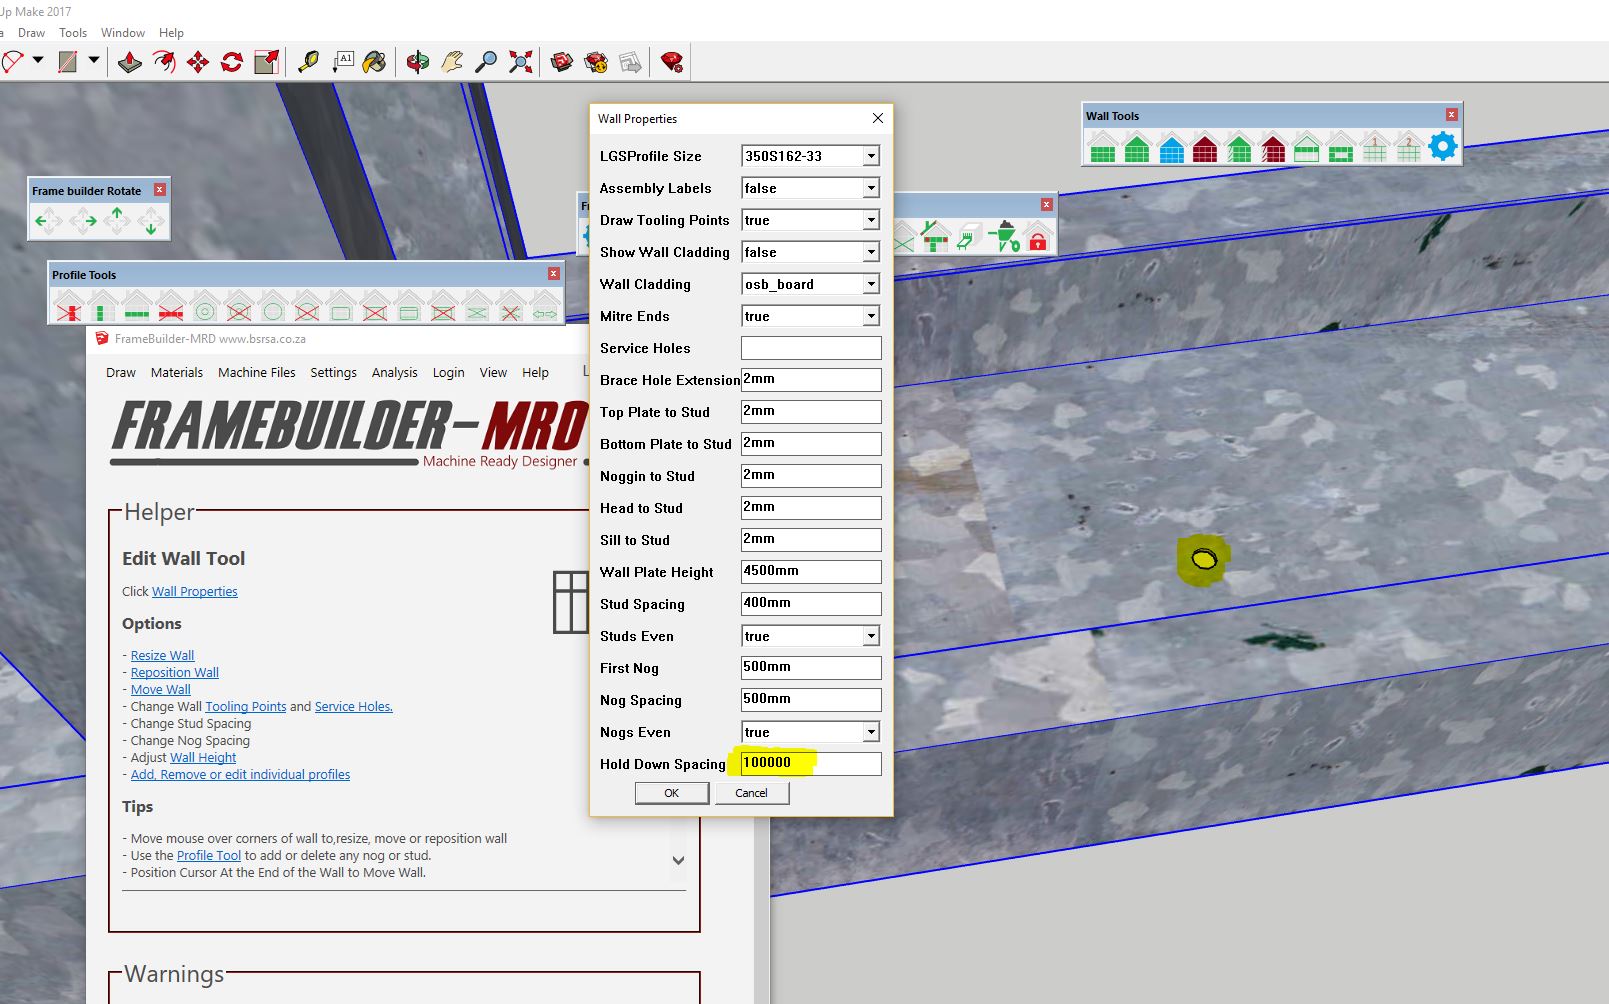1609x1004 pixels.
Task: Click the Stud Spacing input field
Action: coord(811,603)
